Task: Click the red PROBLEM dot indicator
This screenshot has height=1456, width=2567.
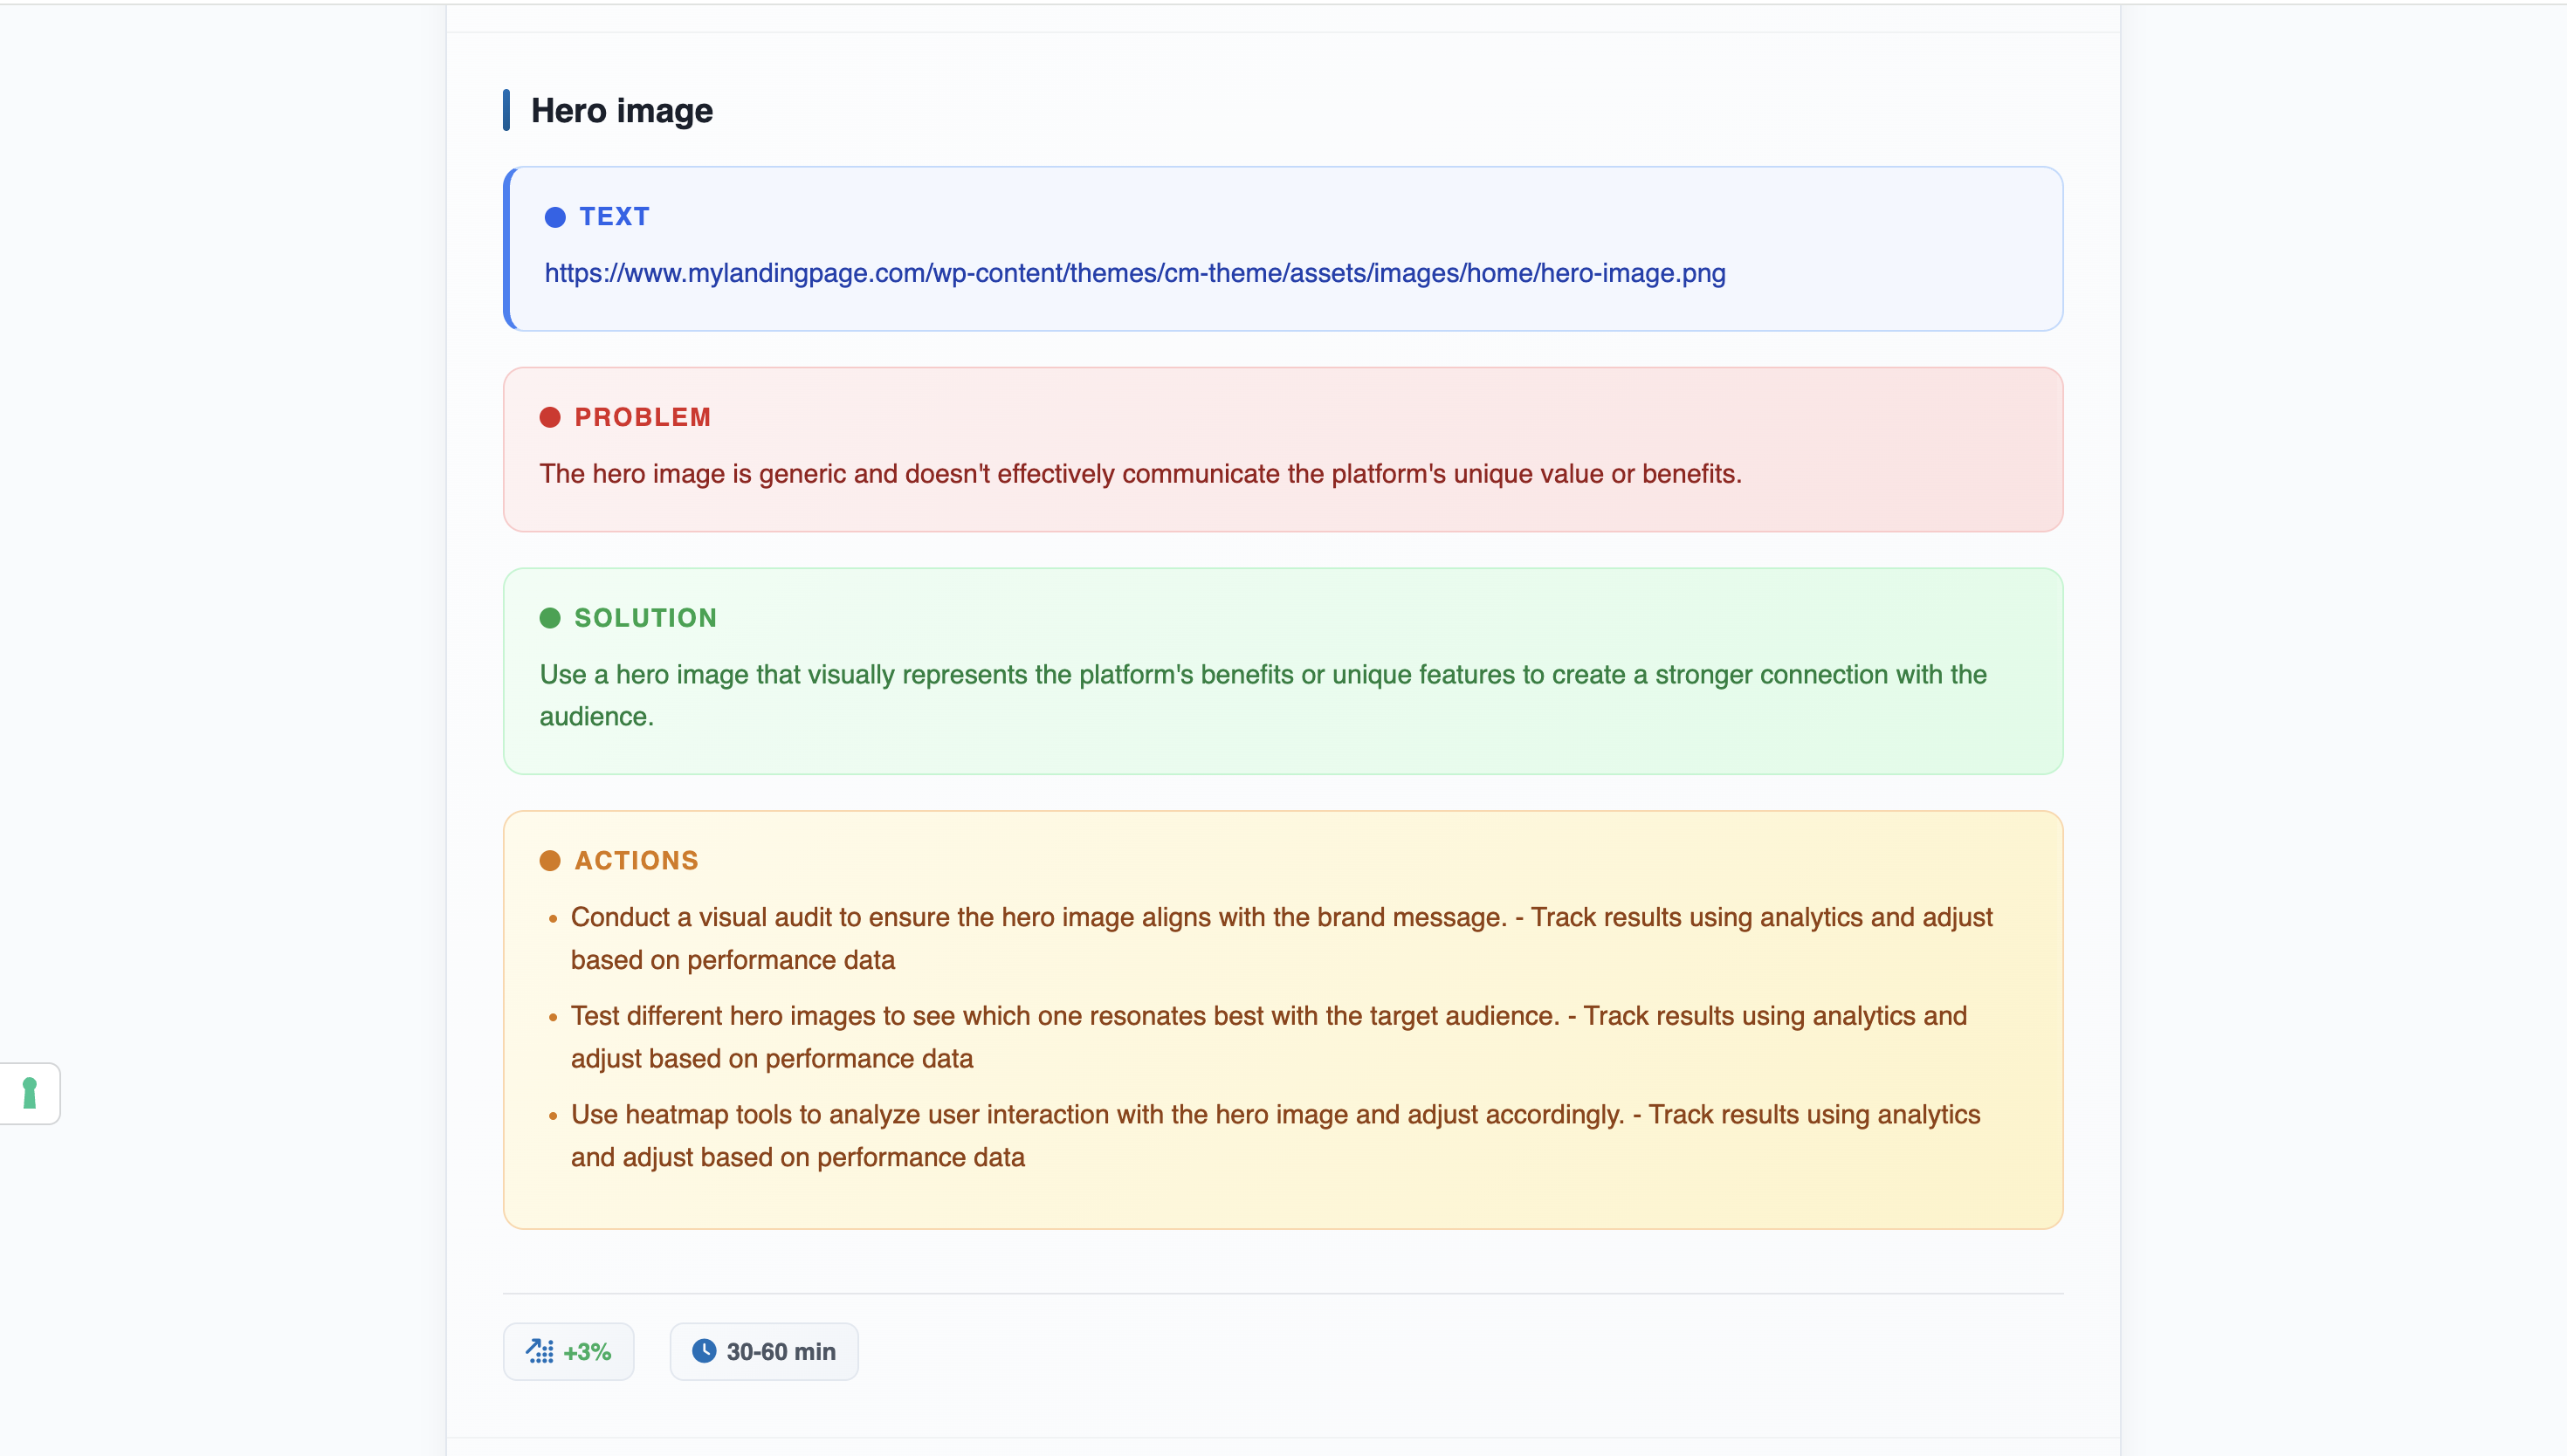Action: 550,417
